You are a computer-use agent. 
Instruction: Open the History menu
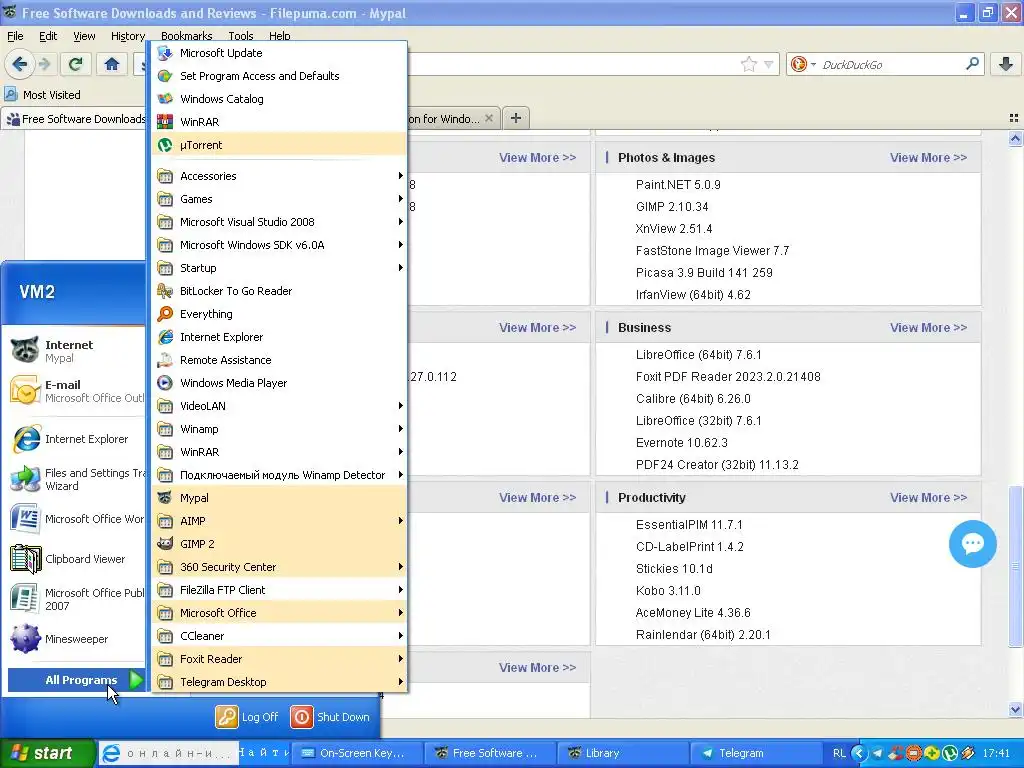[127, 36]
